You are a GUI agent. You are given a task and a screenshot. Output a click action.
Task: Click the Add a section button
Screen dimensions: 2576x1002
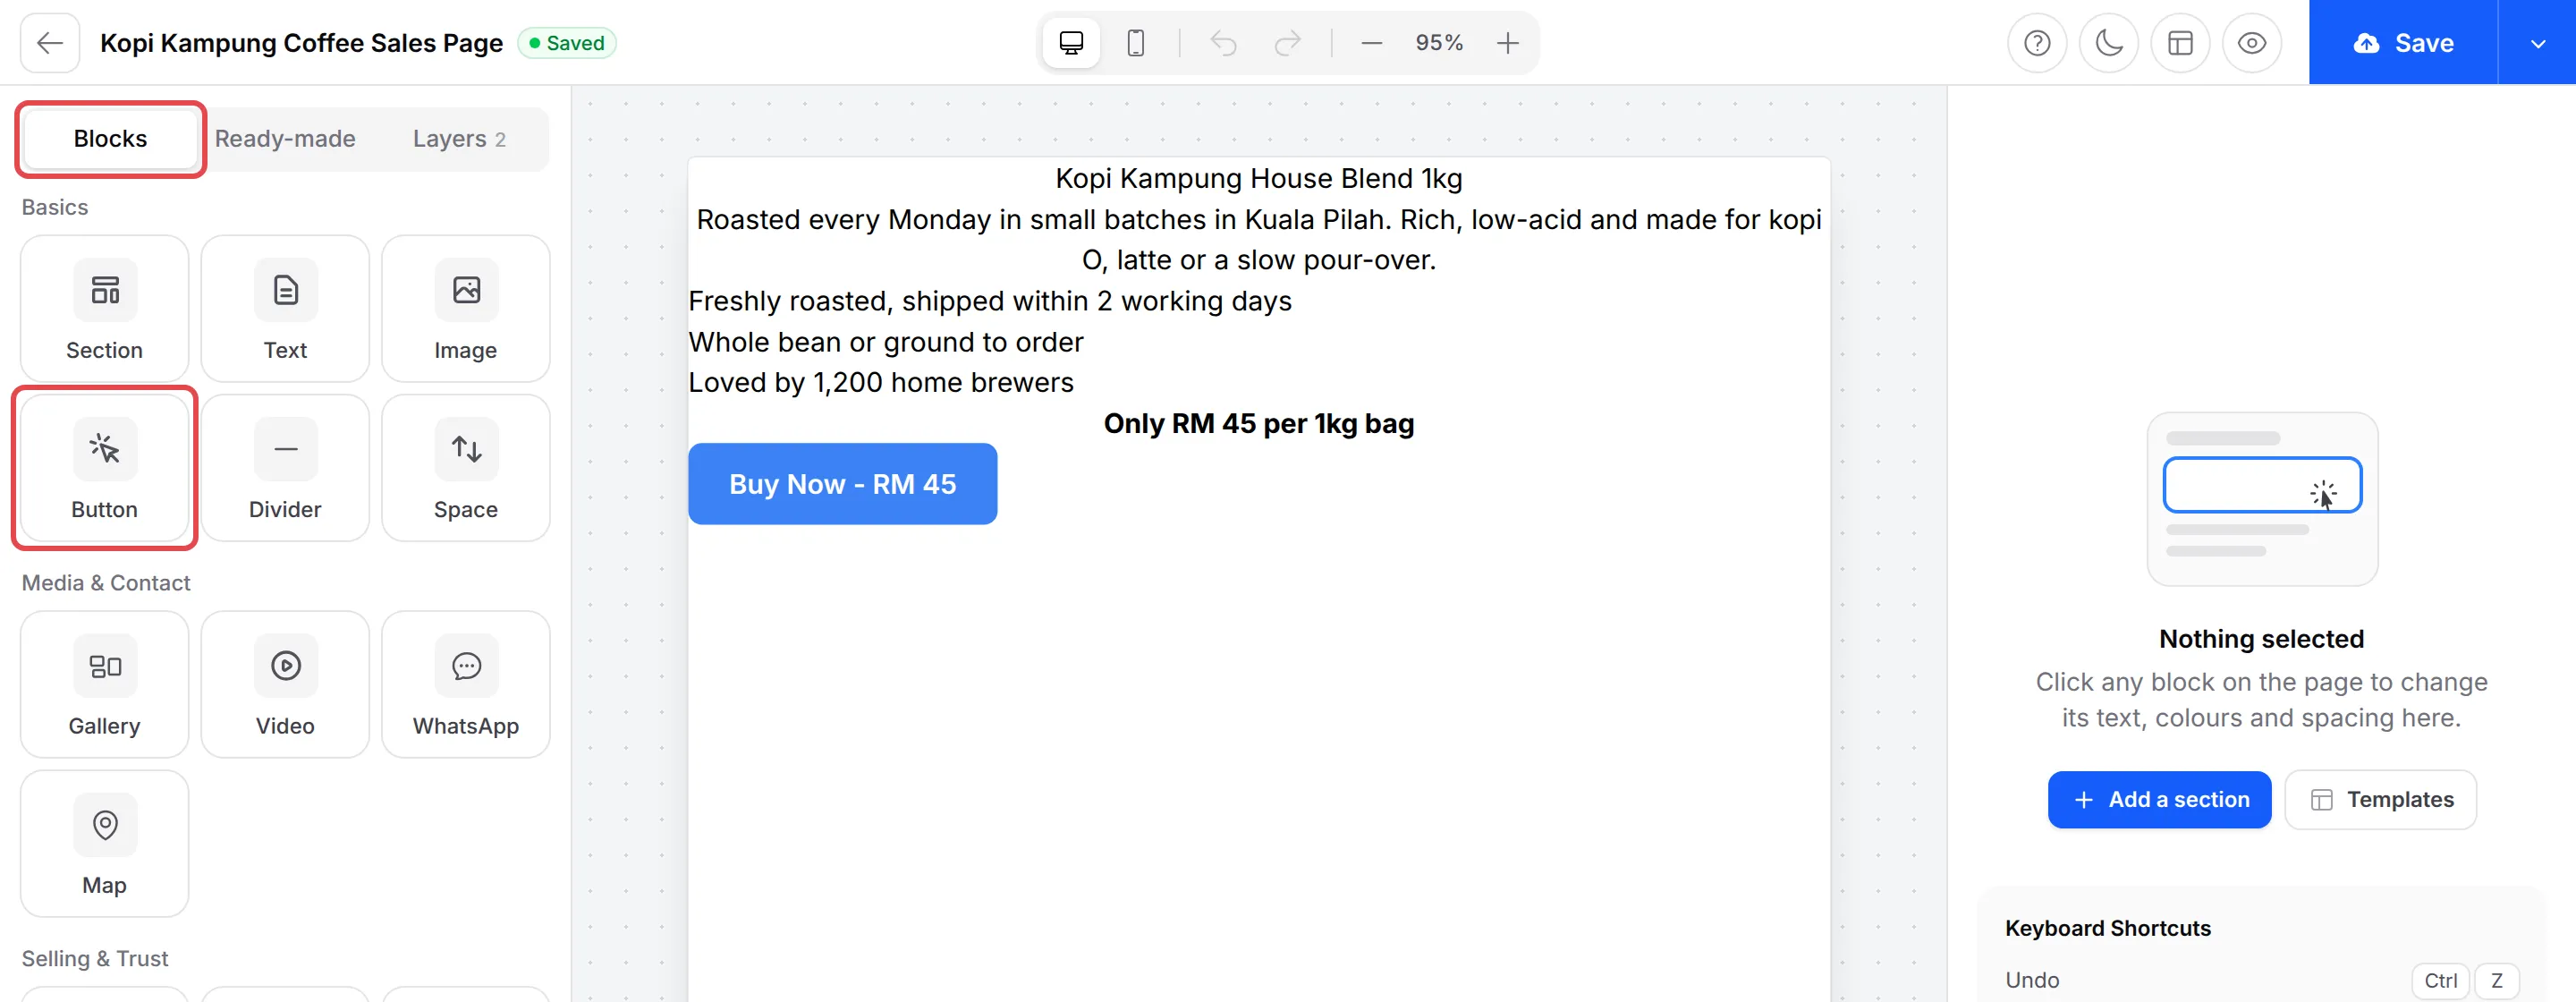pyautogui.click(x=2159, y=800)
